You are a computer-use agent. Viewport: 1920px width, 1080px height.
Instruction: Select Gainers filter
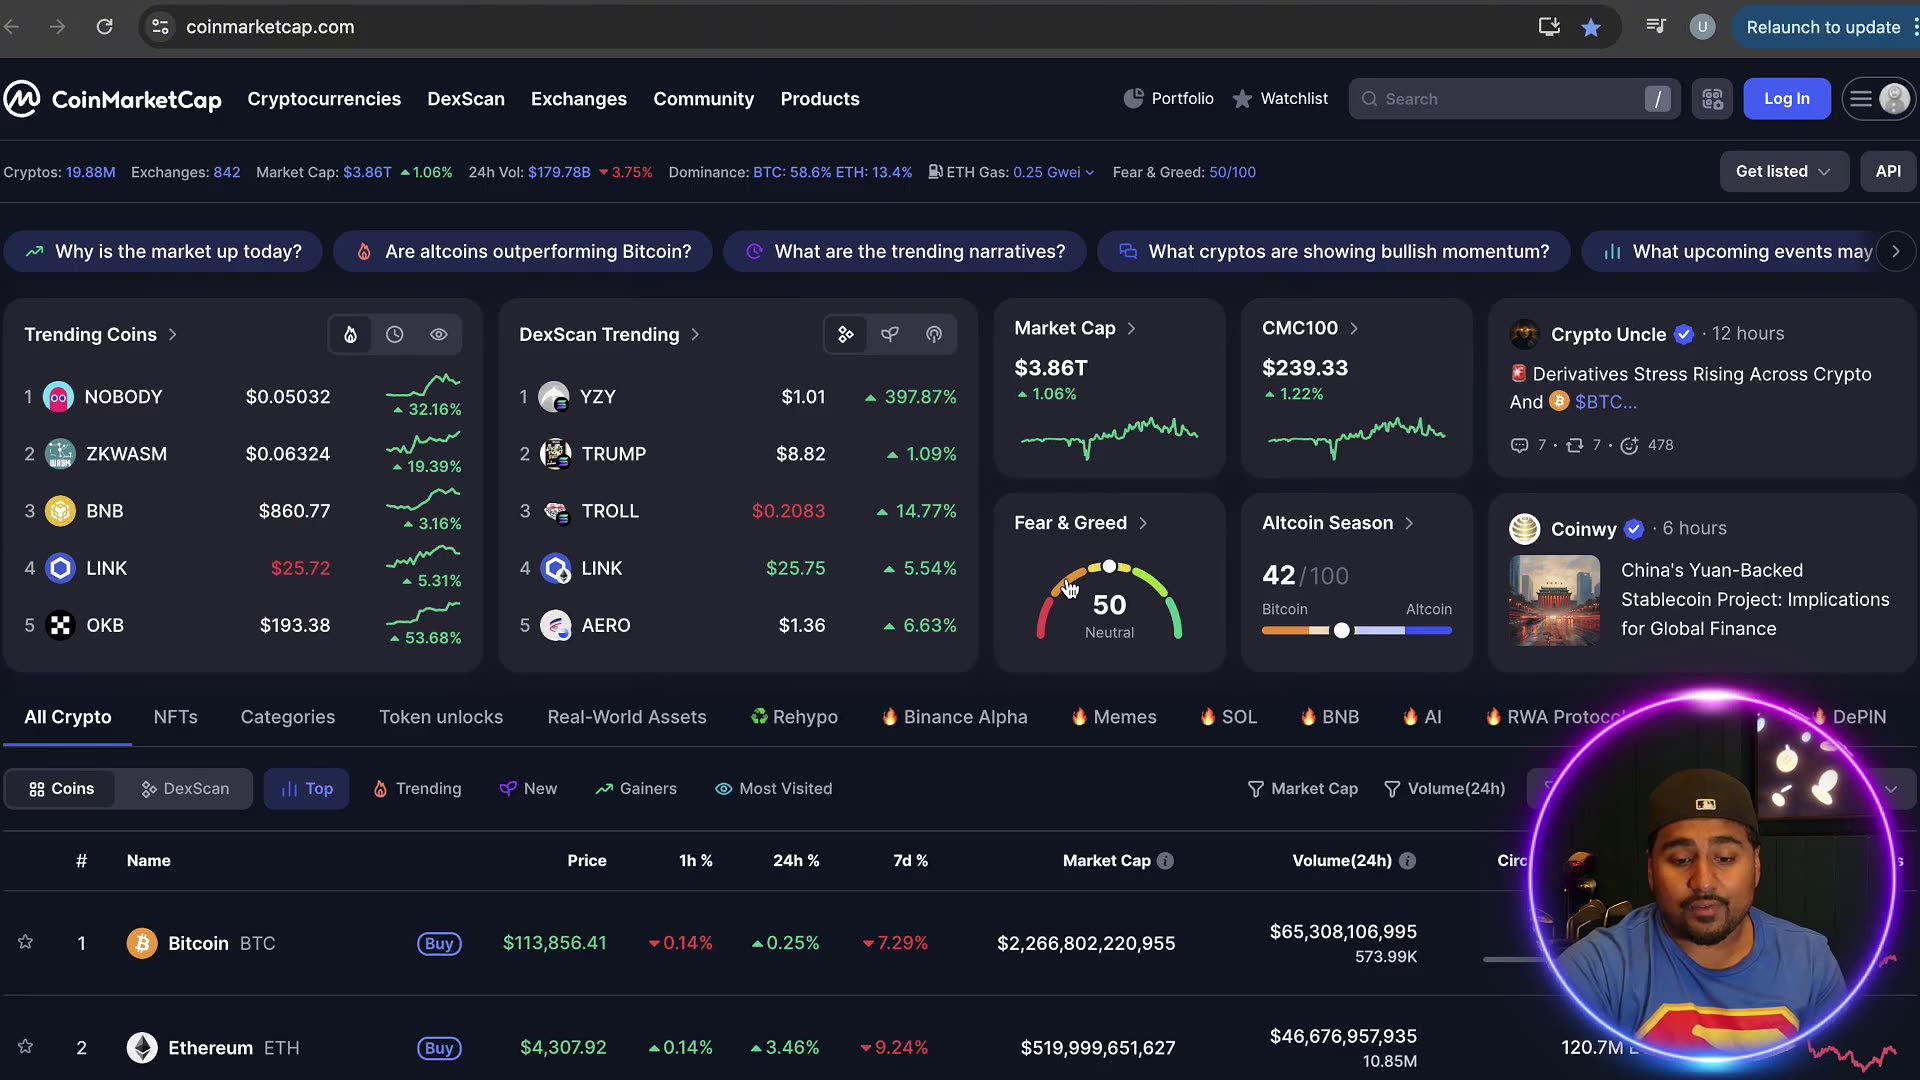click(636, 789)
